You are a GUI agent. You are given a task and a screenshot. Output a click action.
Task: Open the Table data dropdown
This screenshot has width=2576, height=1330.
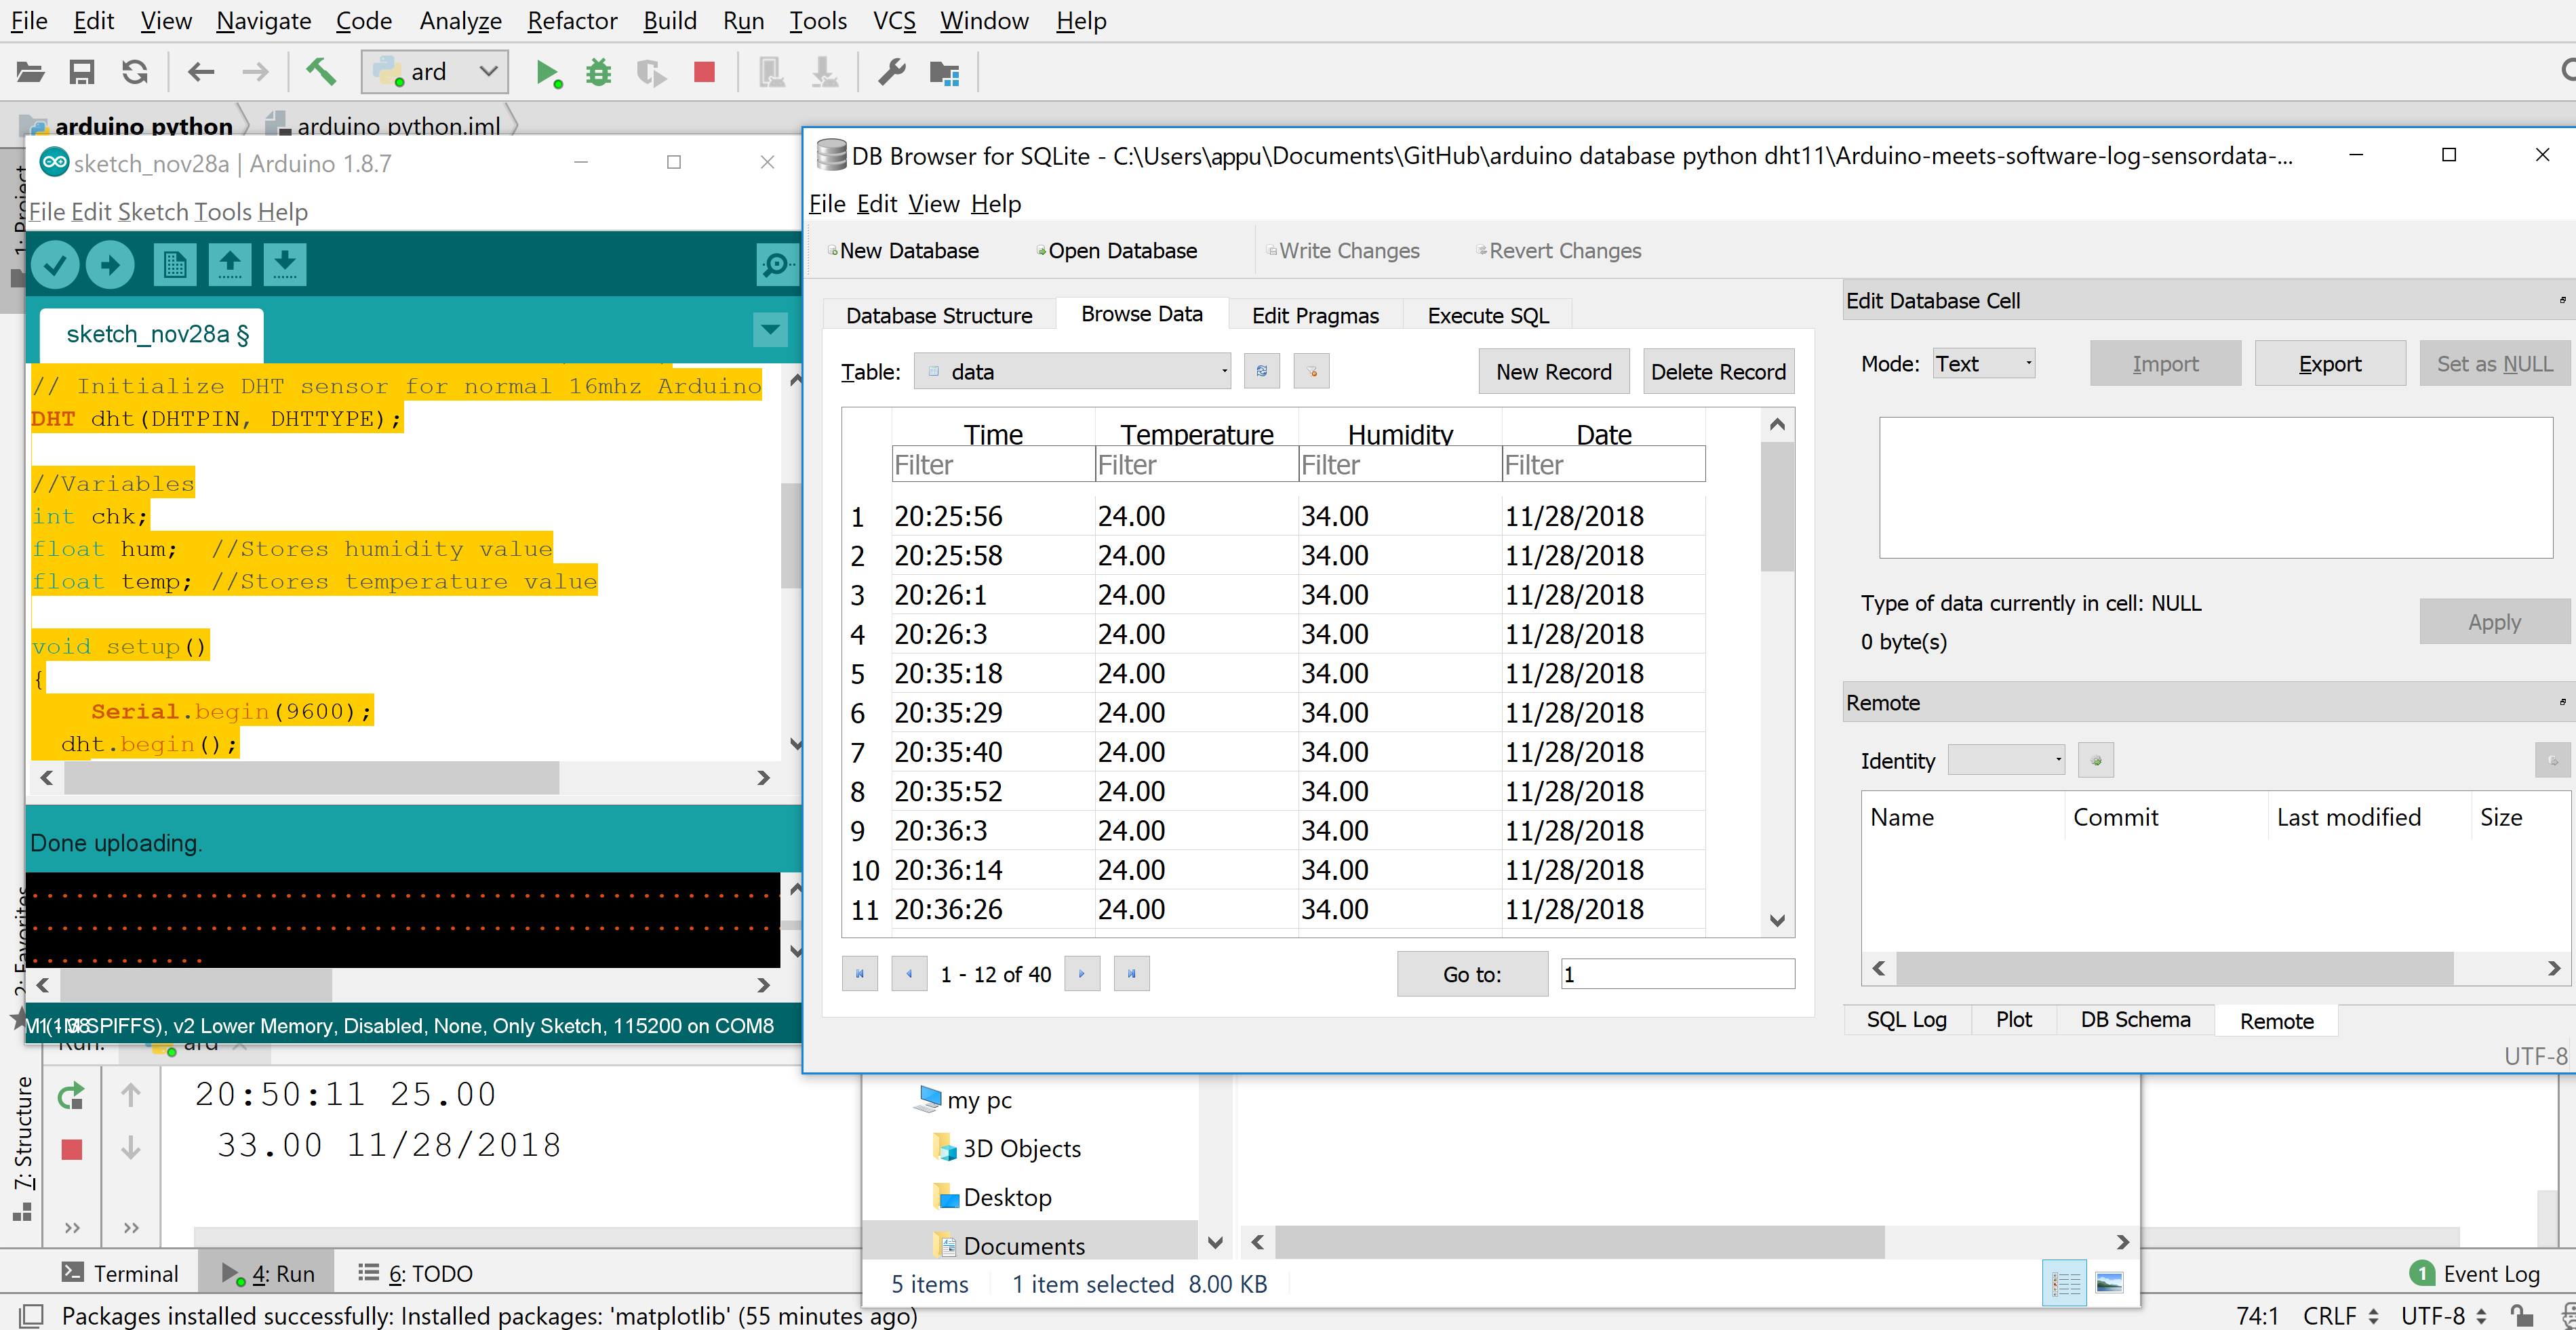point(1073,371)
